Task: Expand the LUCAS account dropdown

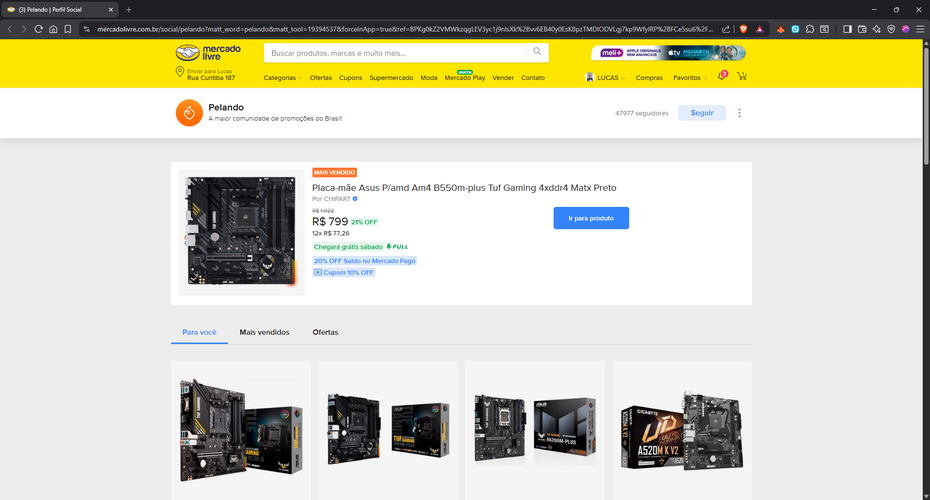Action: click(605, 78)
